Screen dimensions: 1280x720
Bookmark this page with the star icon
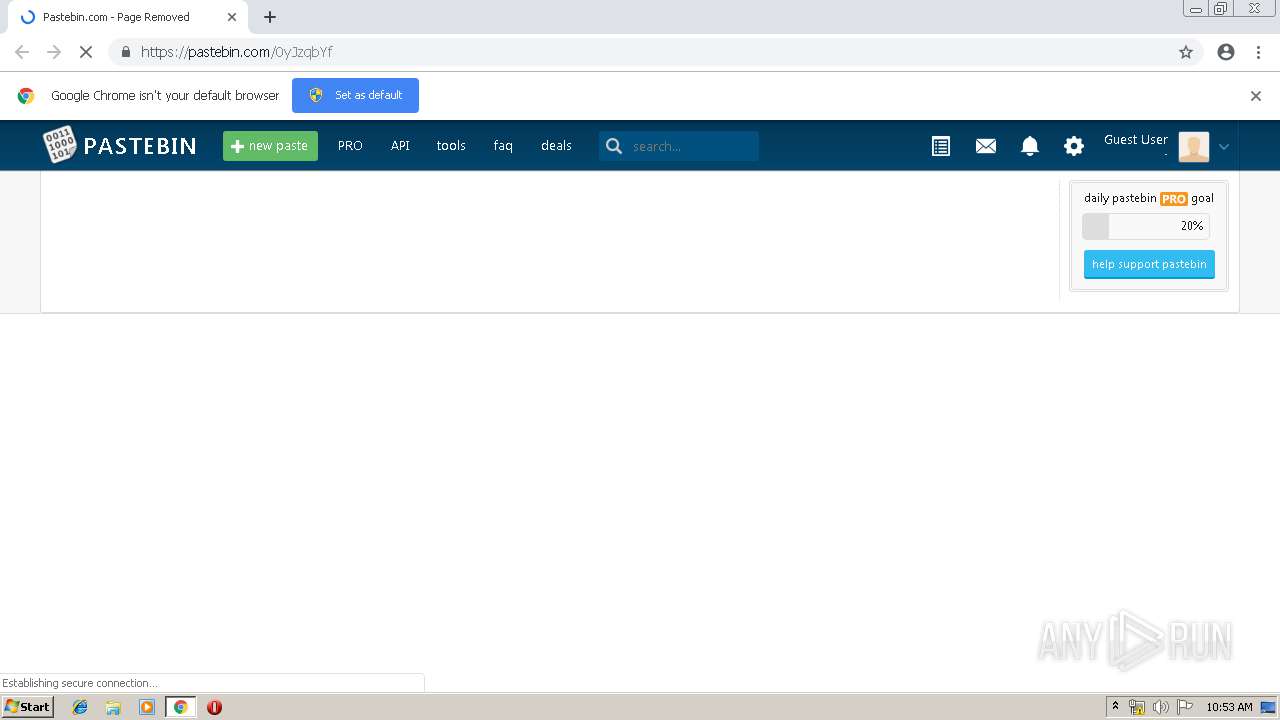[x=1186, y=52]
